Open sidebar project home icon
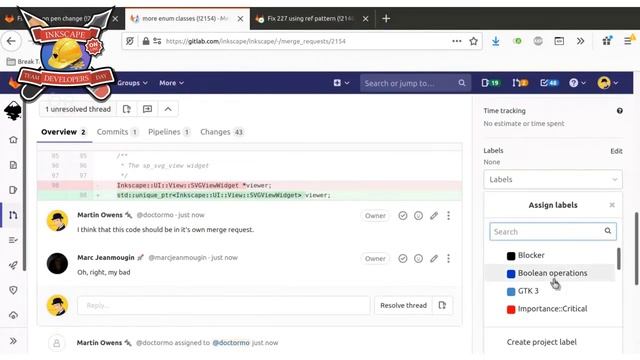Image resolution: width=640 pixels, height=360 pixels. pyautogui.click(x=13, y=140)
